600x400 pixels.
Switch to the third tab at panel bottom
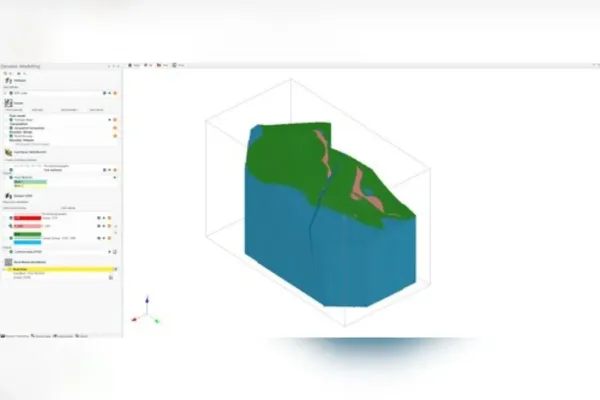click(63, 336)
